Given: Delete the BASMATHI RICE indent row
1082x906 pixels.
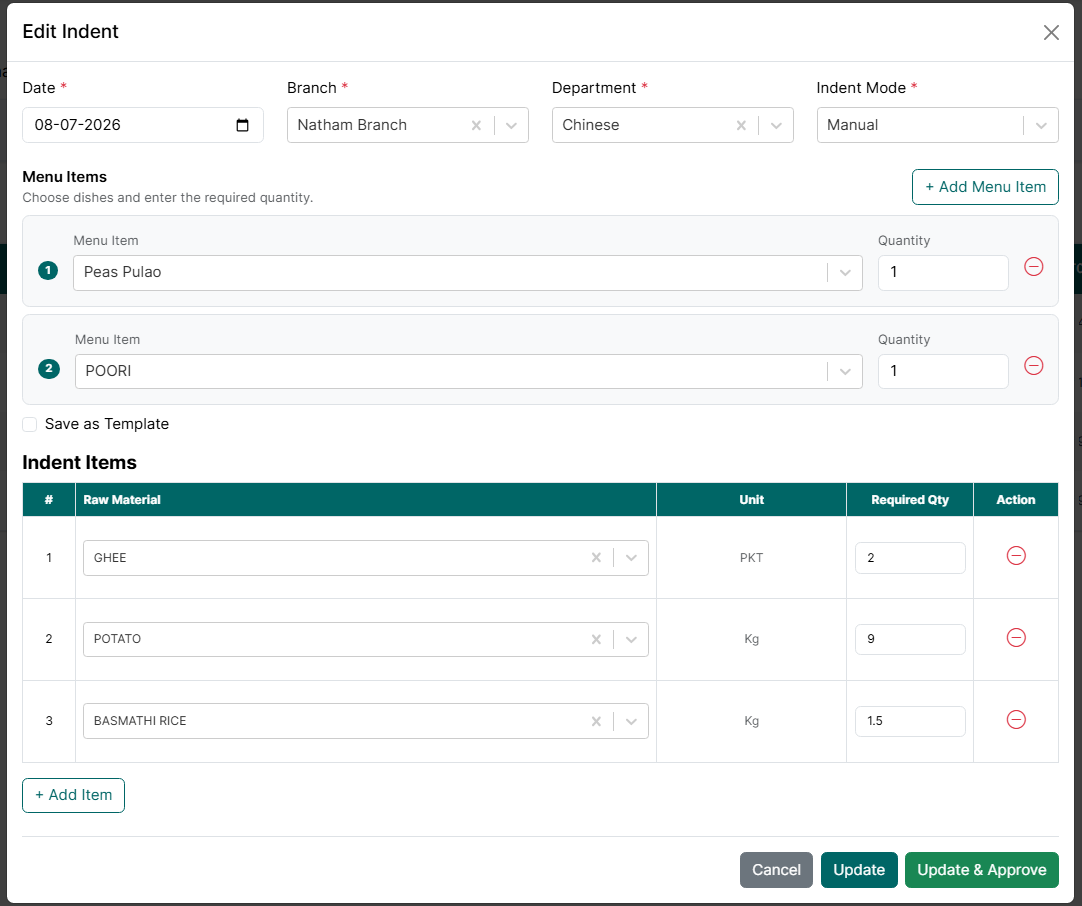Looking at the screenshot, I should point(1016,720).
